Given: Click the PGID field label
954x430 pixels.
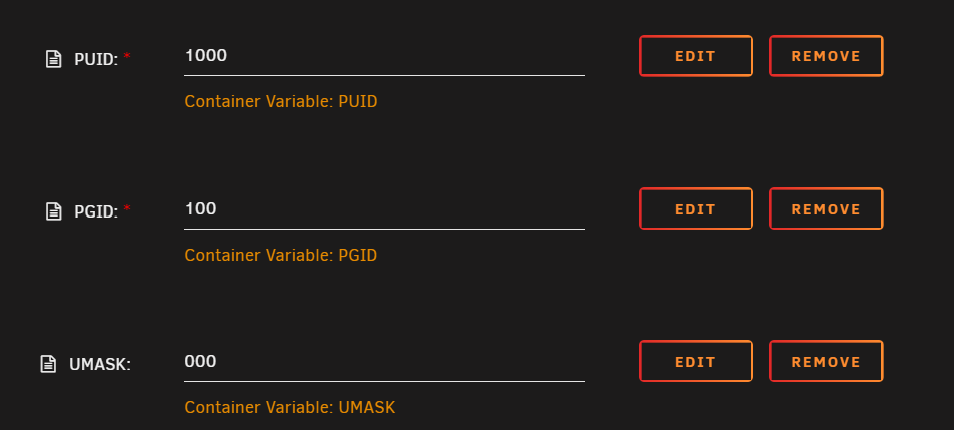Looking at the screenshot, I should pos(96,211).
